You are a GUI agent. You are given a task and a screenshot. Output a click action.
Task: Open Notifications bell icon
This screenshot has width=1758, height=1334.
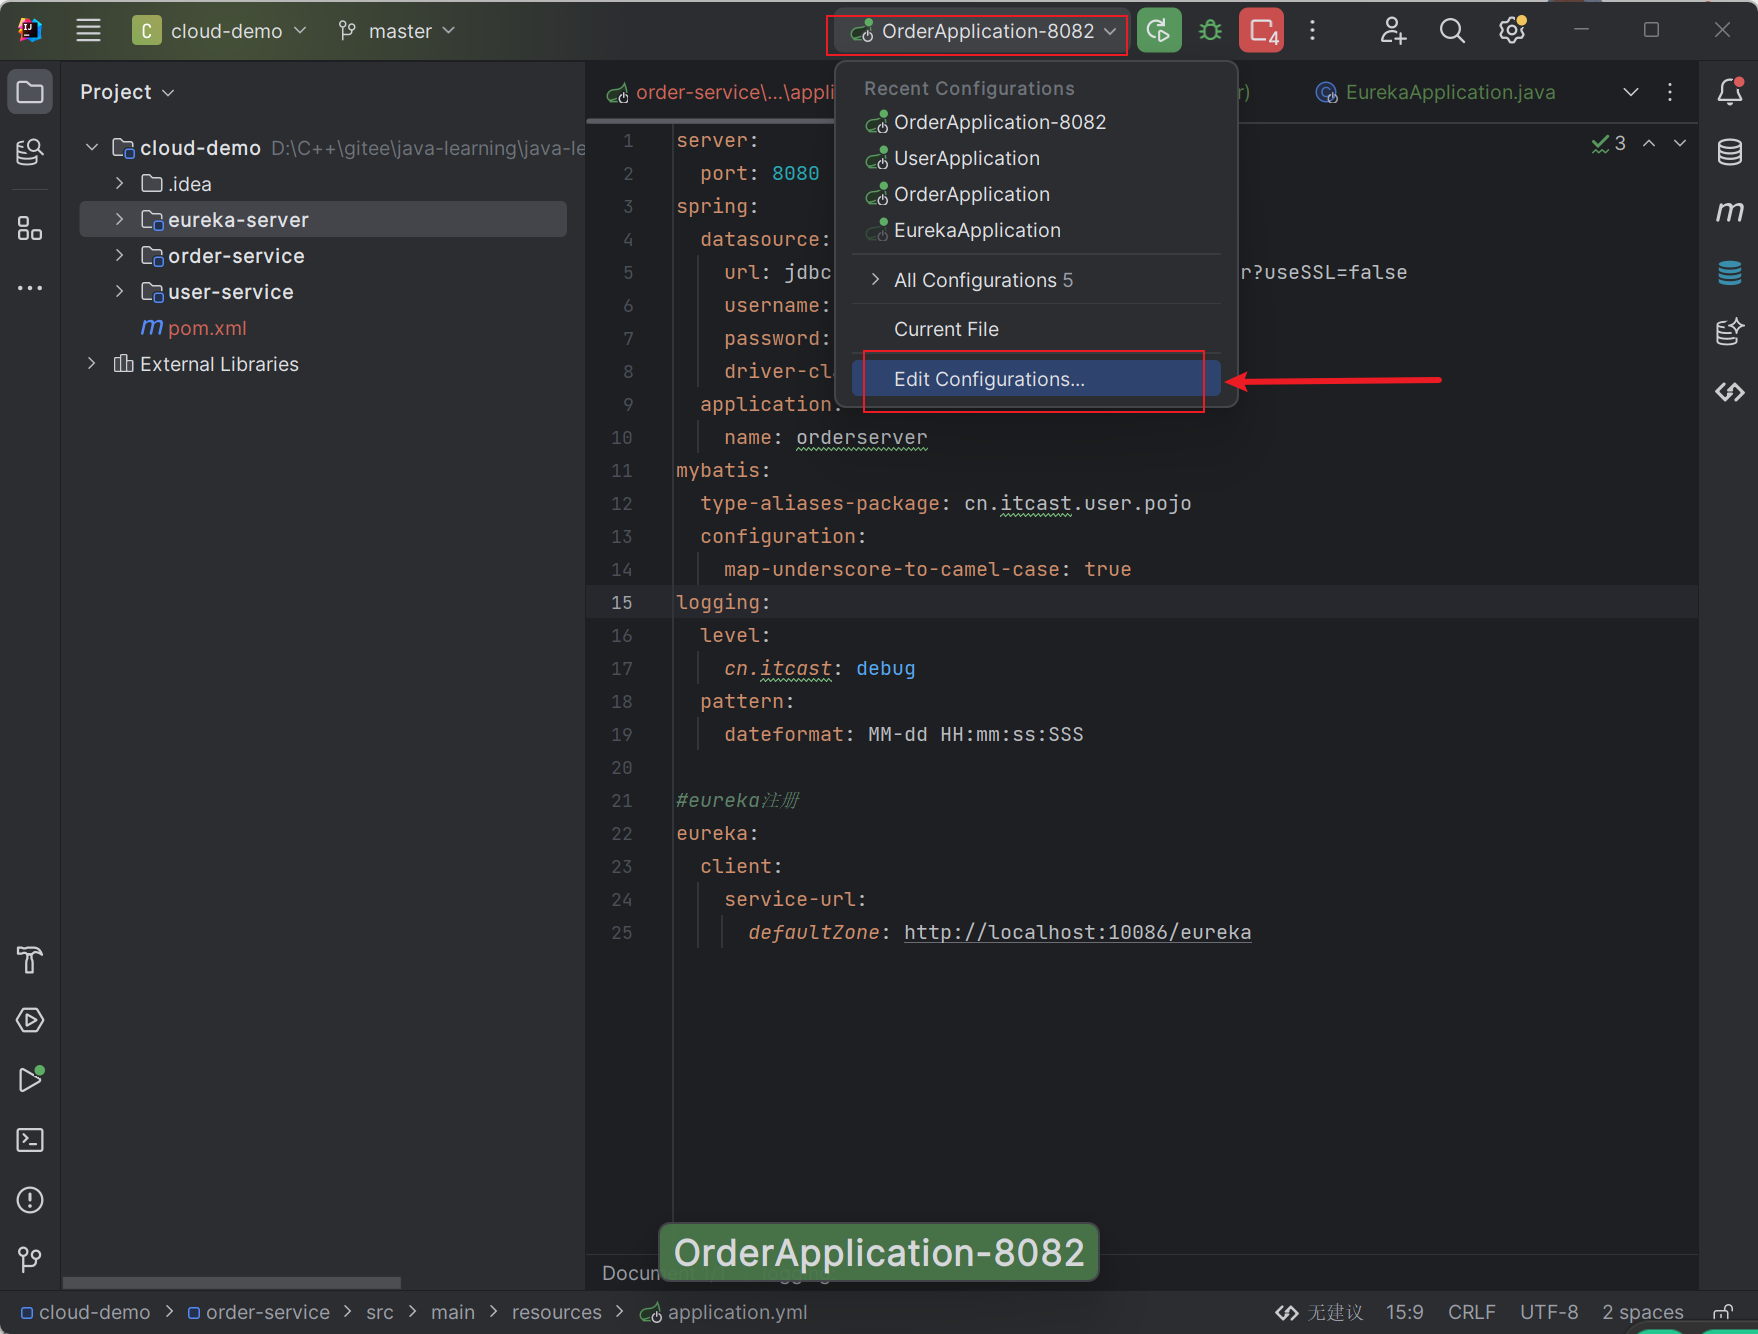1730,92
